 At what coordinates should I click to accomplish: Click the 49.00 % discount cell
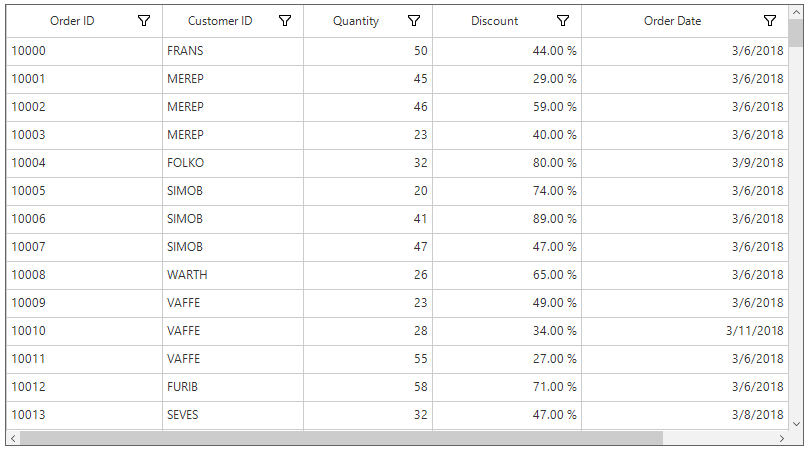click(507, 303)
